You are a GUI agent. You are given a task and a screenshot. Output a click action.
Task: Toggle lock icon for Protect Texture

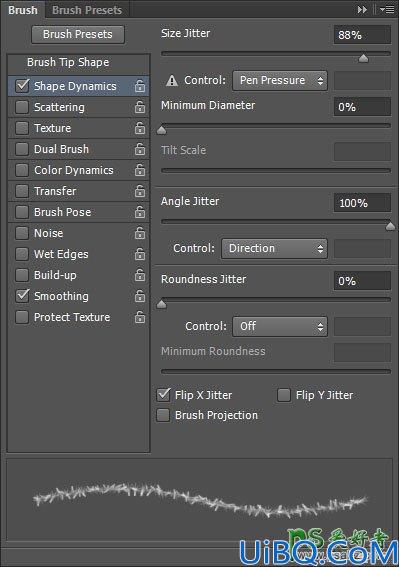[140, 317]
